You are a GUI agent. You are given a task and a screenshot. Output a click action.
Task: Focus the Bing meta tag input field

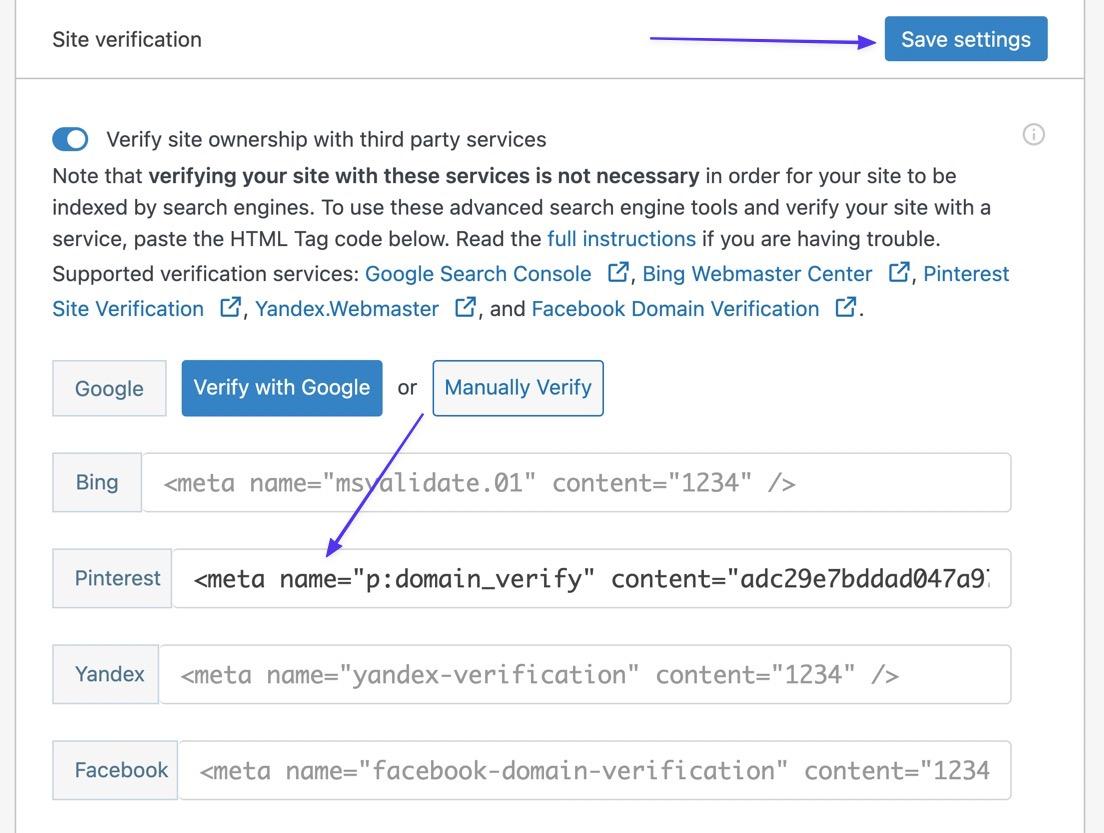[x=575, y=483]
